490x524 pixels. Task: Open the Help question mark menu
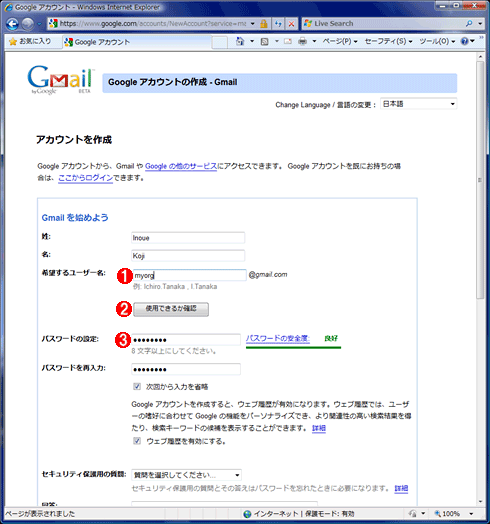coord(468,41)
